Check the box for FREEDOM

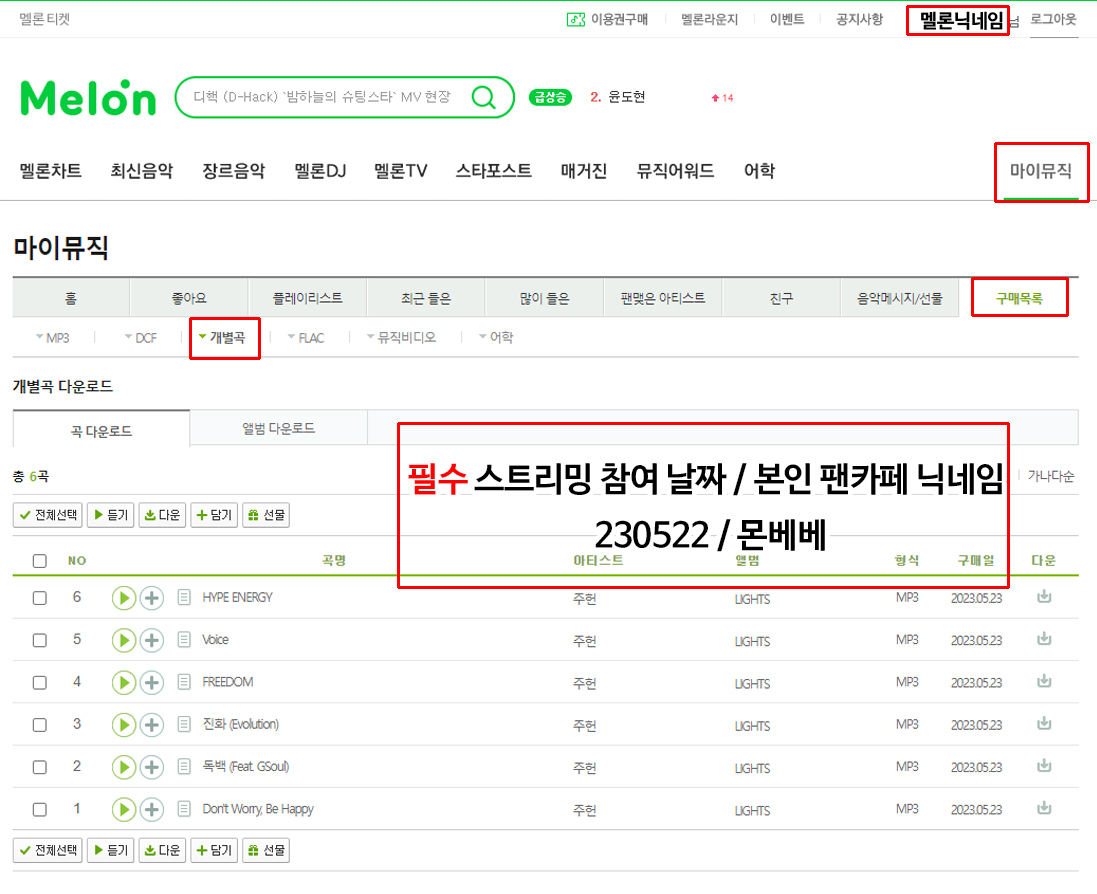pyautogui.click(x=40, y=683)
